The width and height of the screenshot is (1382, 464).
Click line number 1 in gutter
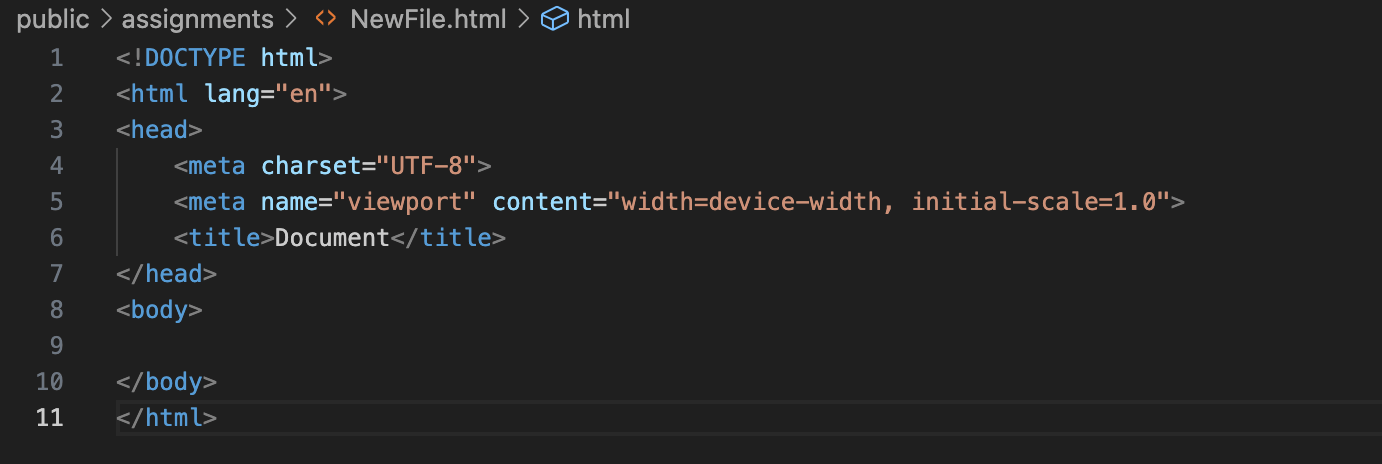coord(57,58)
